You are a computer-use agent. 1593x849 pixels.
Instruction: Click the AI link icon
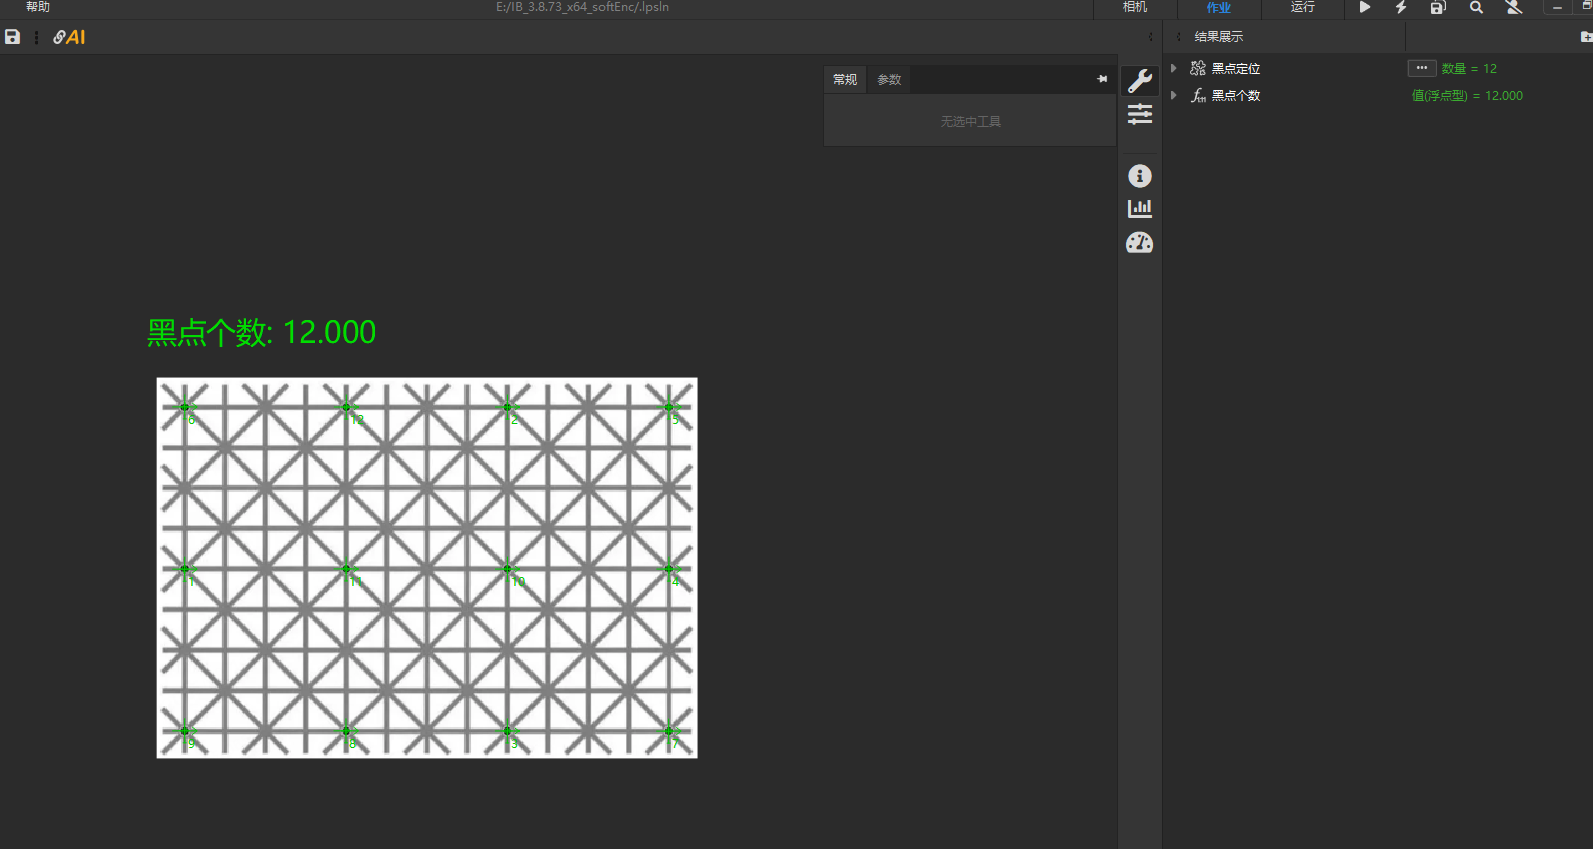[69, 37]
